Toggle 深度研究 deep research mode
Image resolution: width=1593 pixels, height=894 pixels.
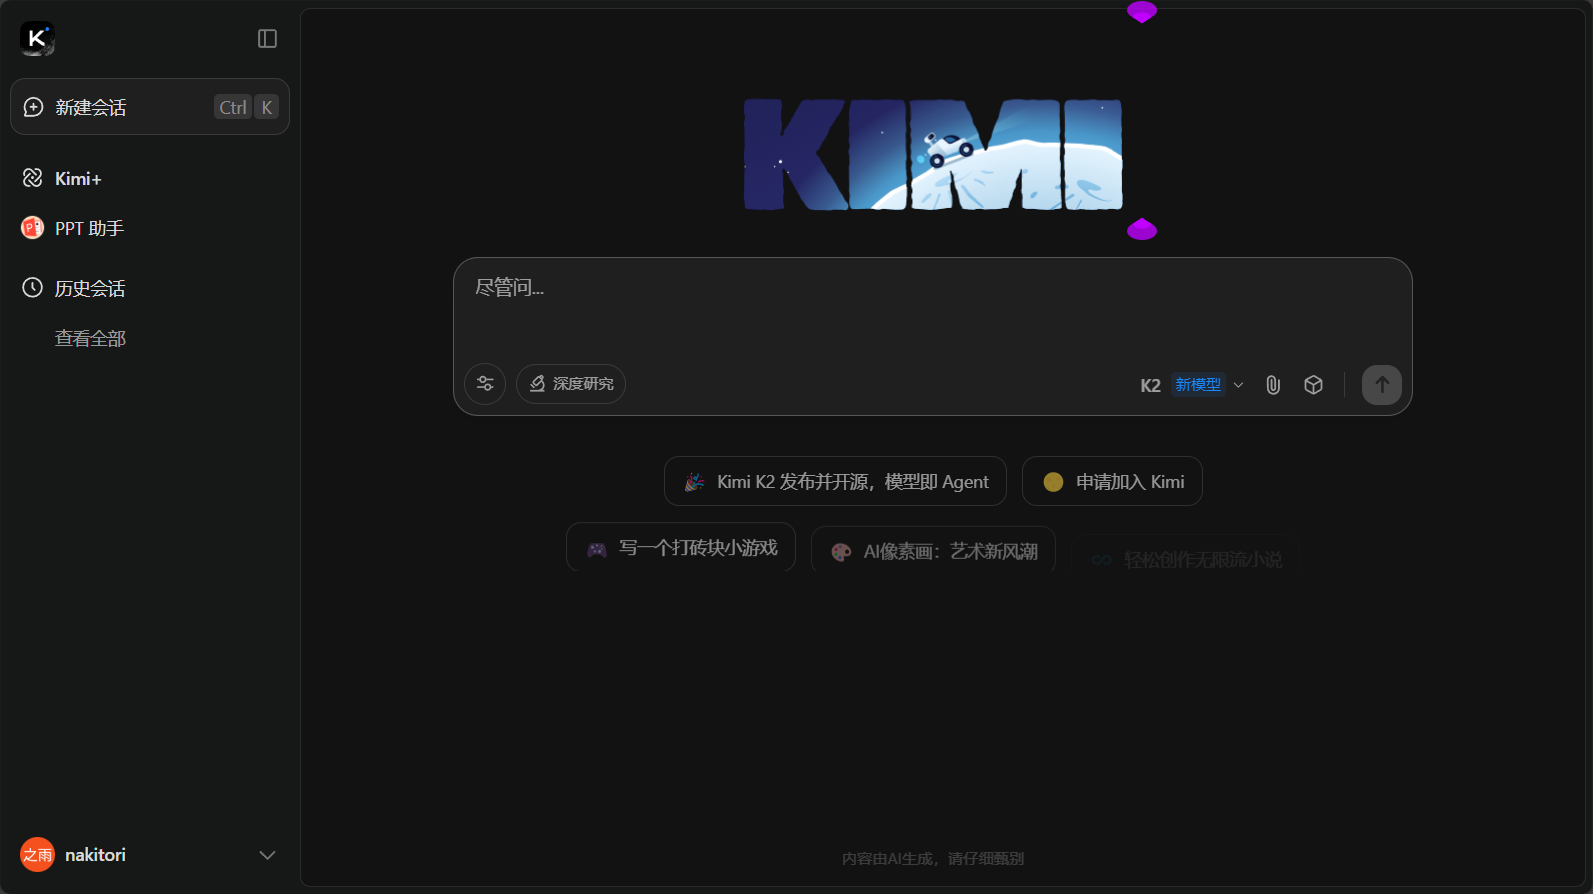[x=571, y=384]
